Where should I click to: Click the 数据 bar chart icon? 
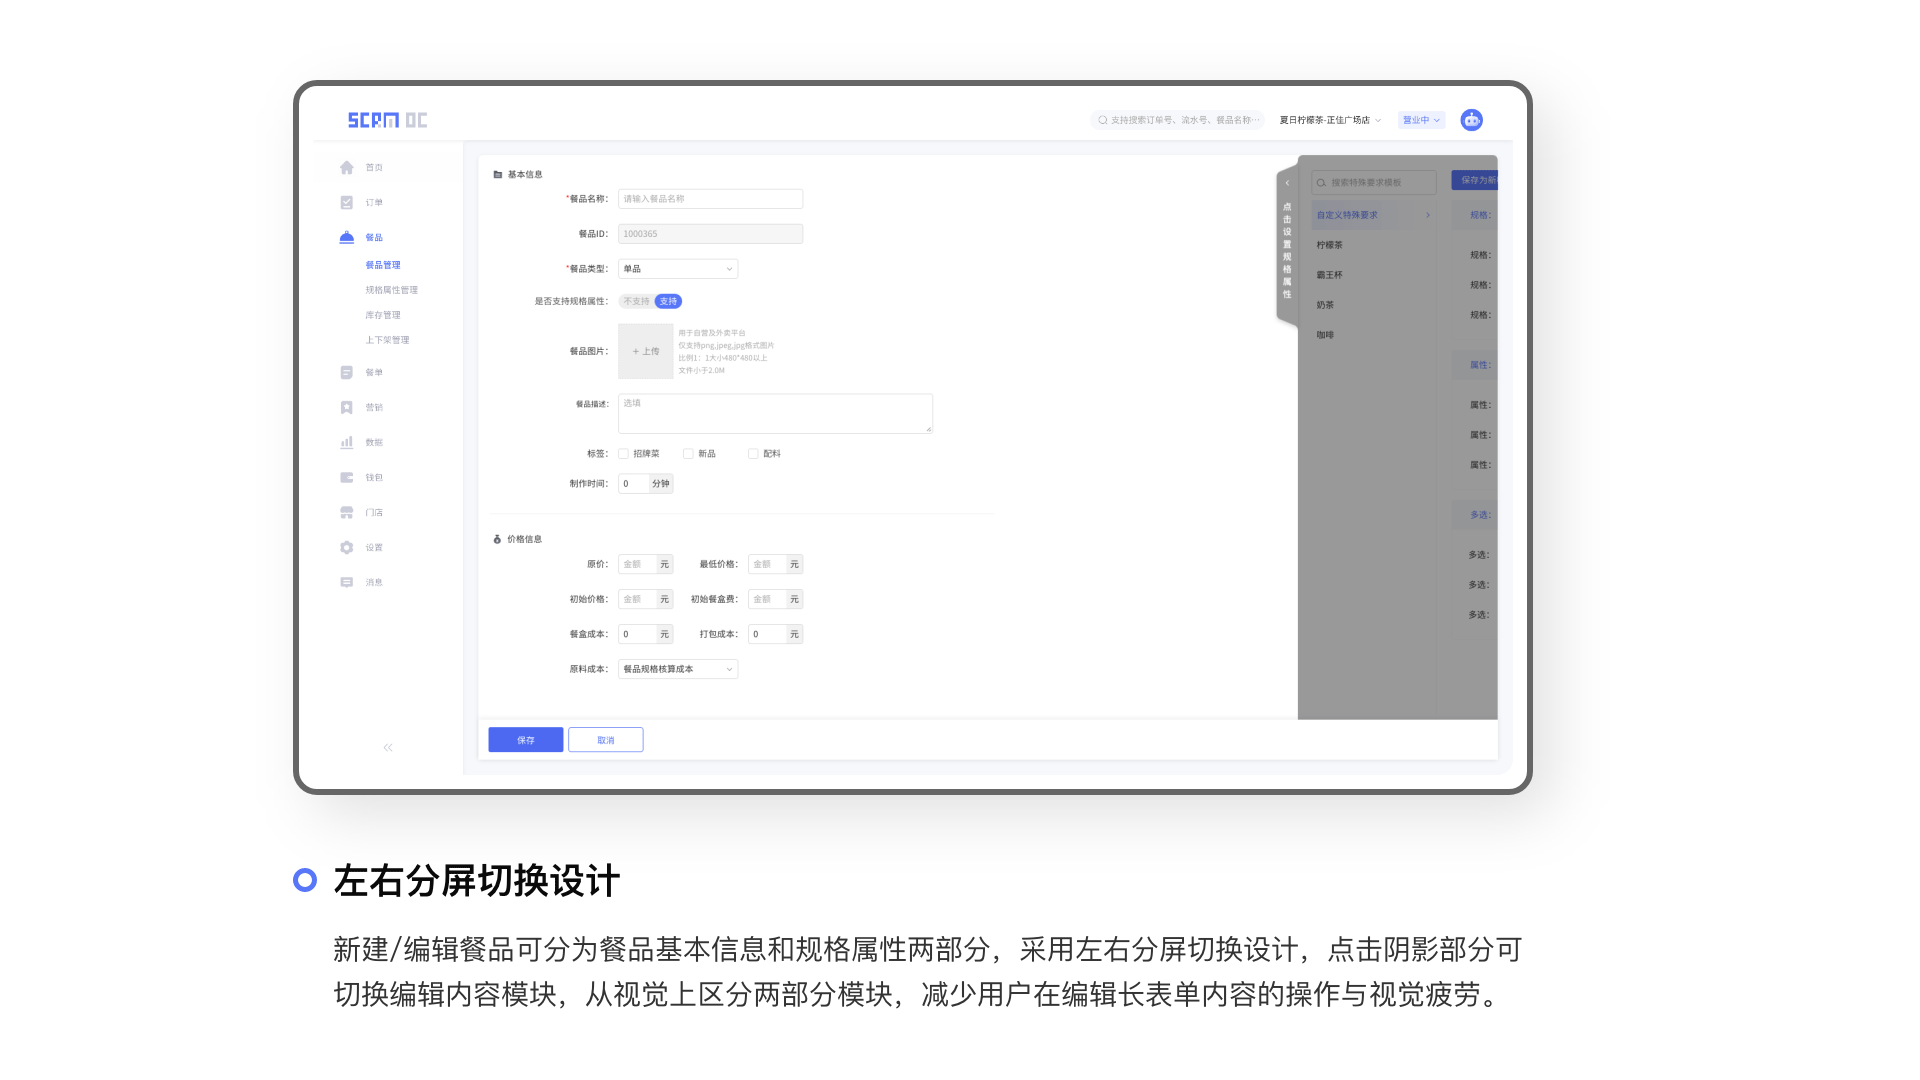[347, 443]
